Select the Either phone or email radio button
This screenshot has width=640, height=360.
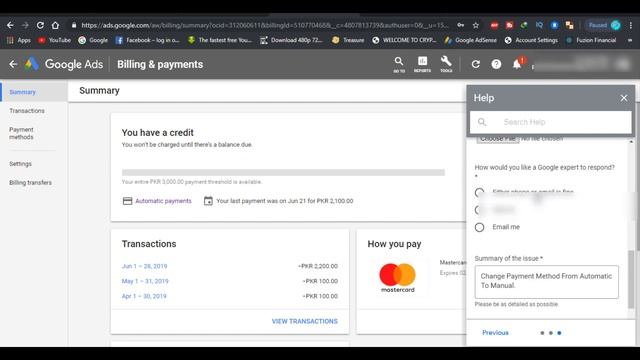click(480, 192)
